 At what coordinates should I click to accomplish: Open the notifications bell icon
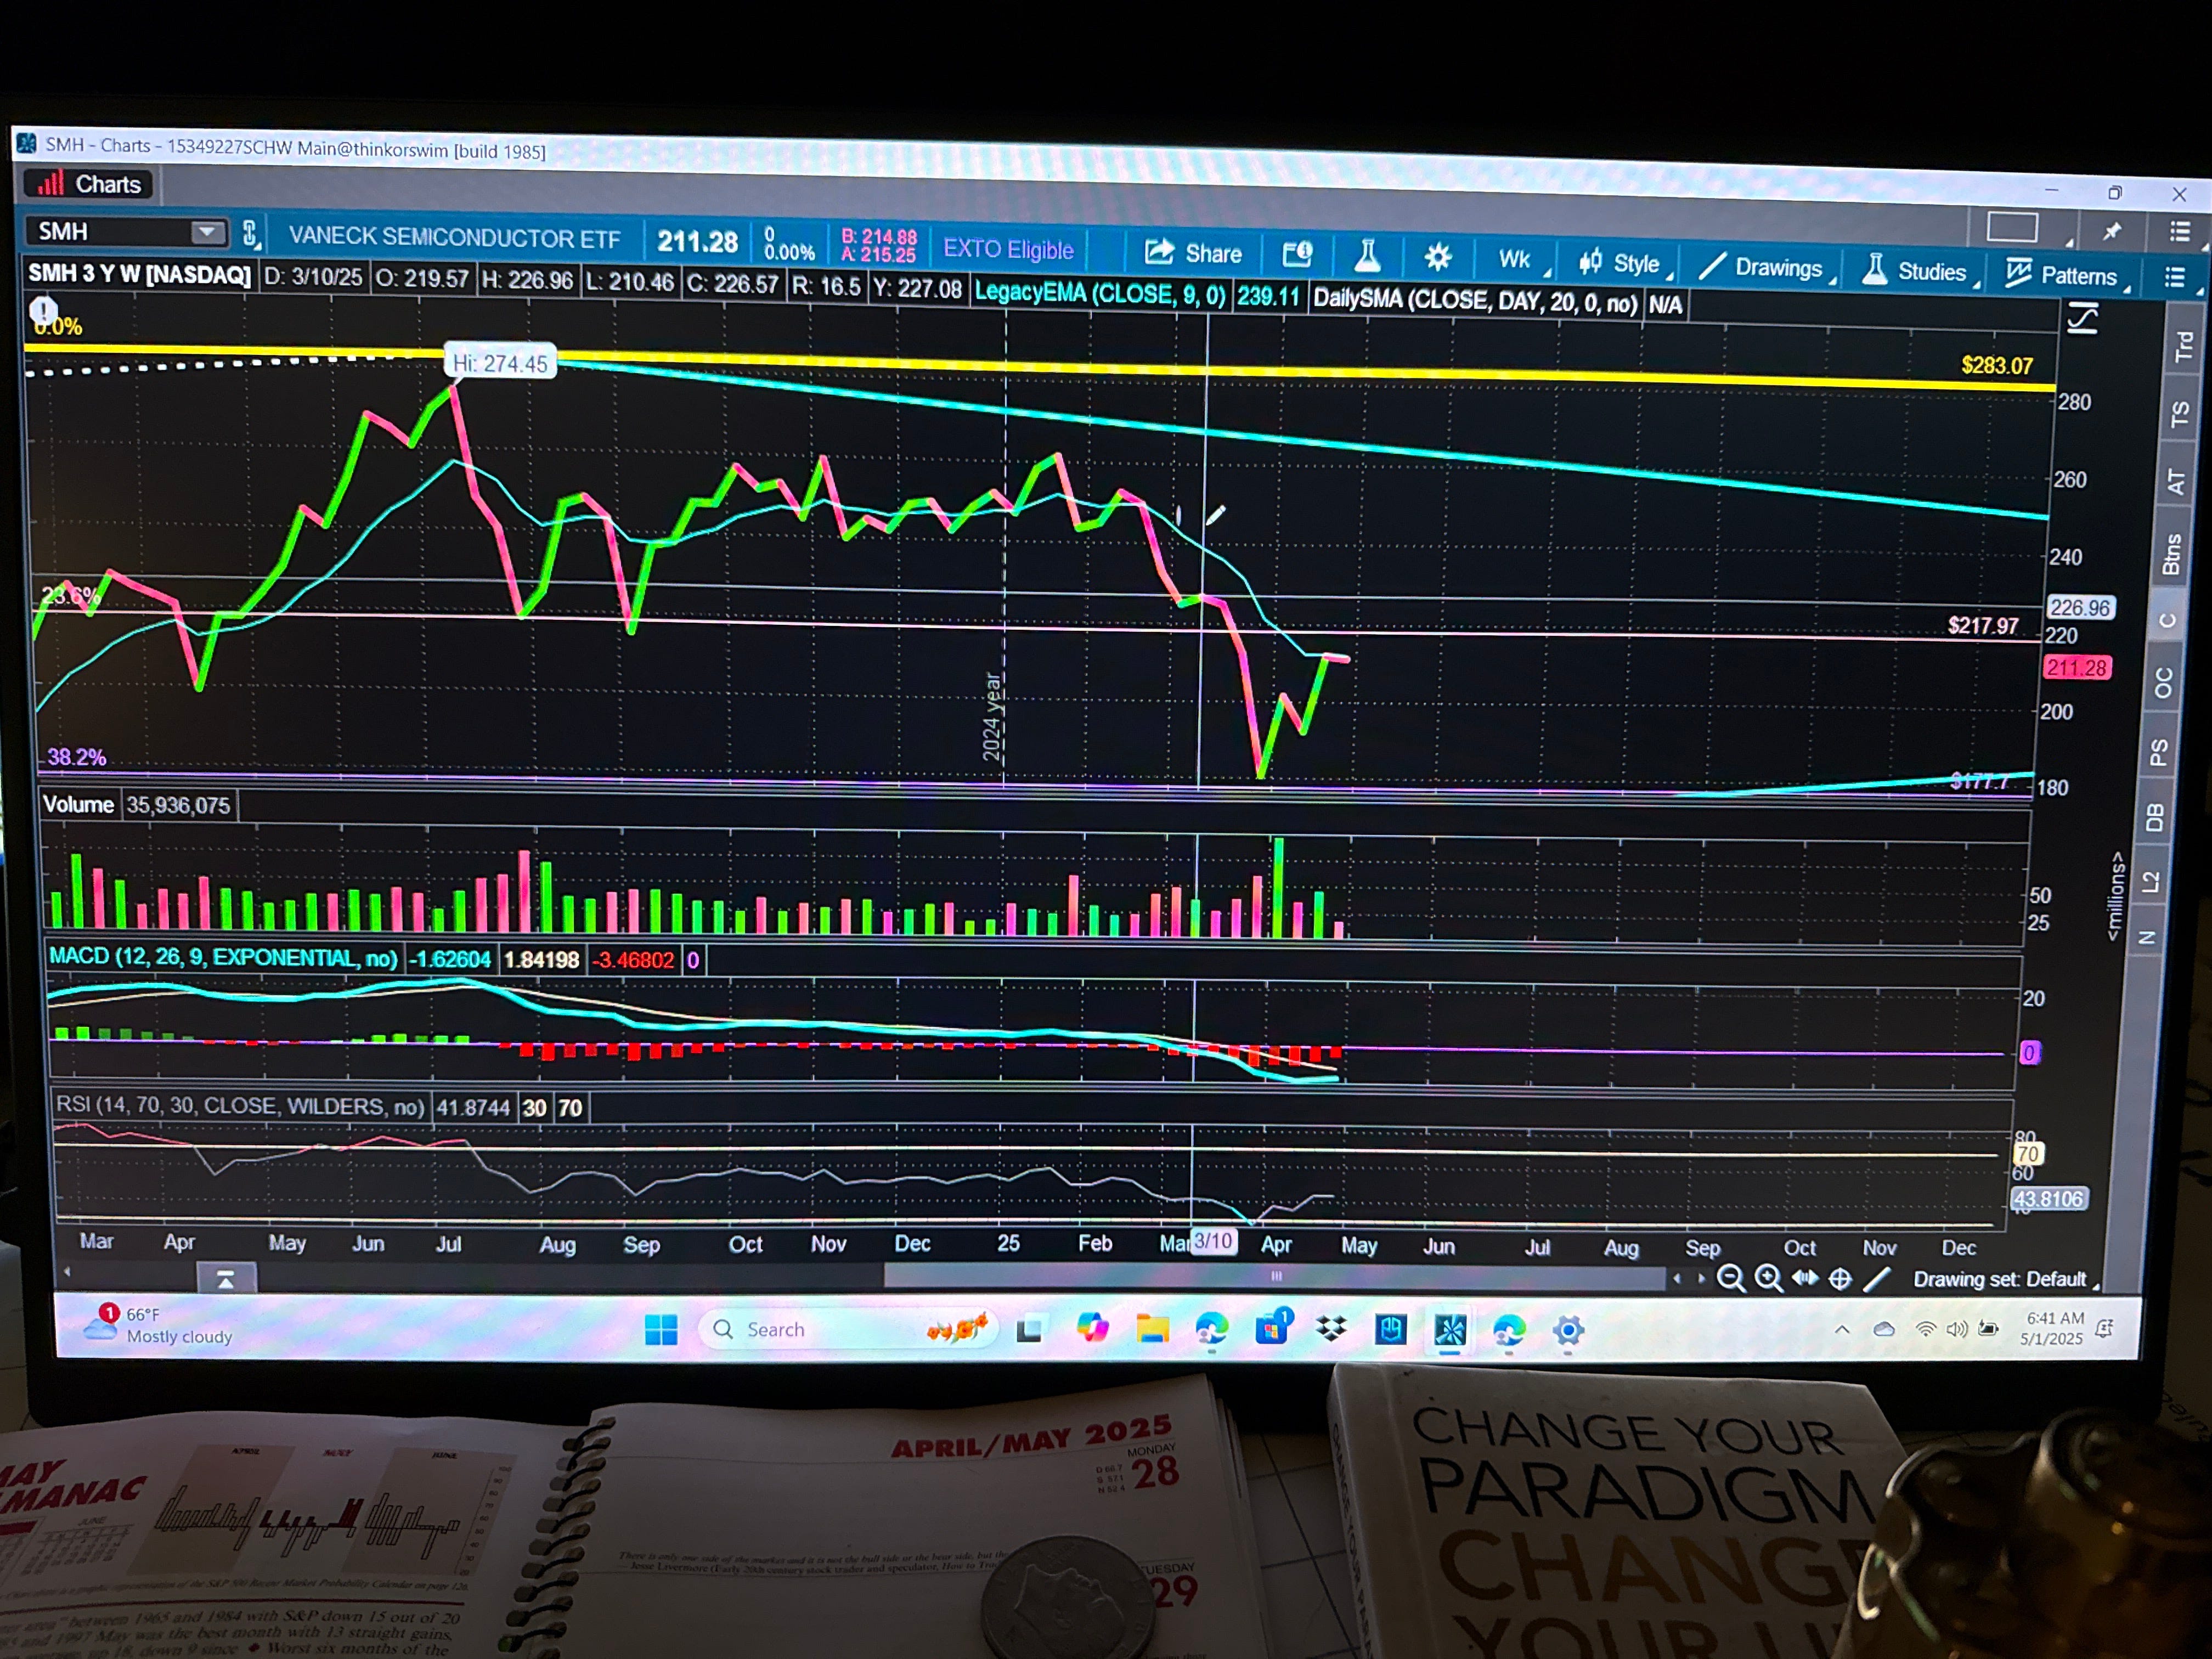point(2105,1328)
